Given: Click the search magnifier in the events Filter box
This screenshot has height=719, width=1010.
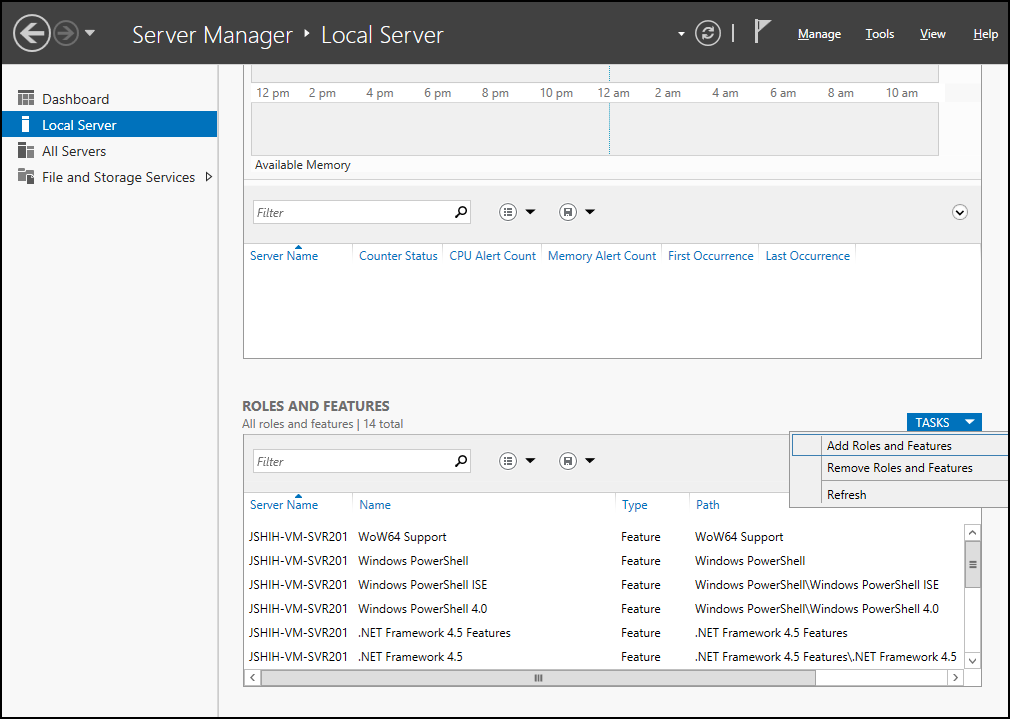Looking at the screenshot, I should 459,212.
